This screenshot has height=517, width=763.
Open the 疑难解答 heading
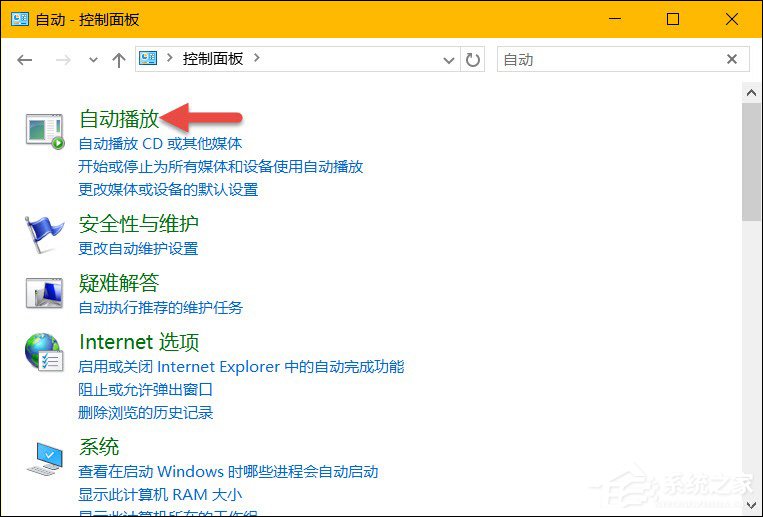coord(119,282)
